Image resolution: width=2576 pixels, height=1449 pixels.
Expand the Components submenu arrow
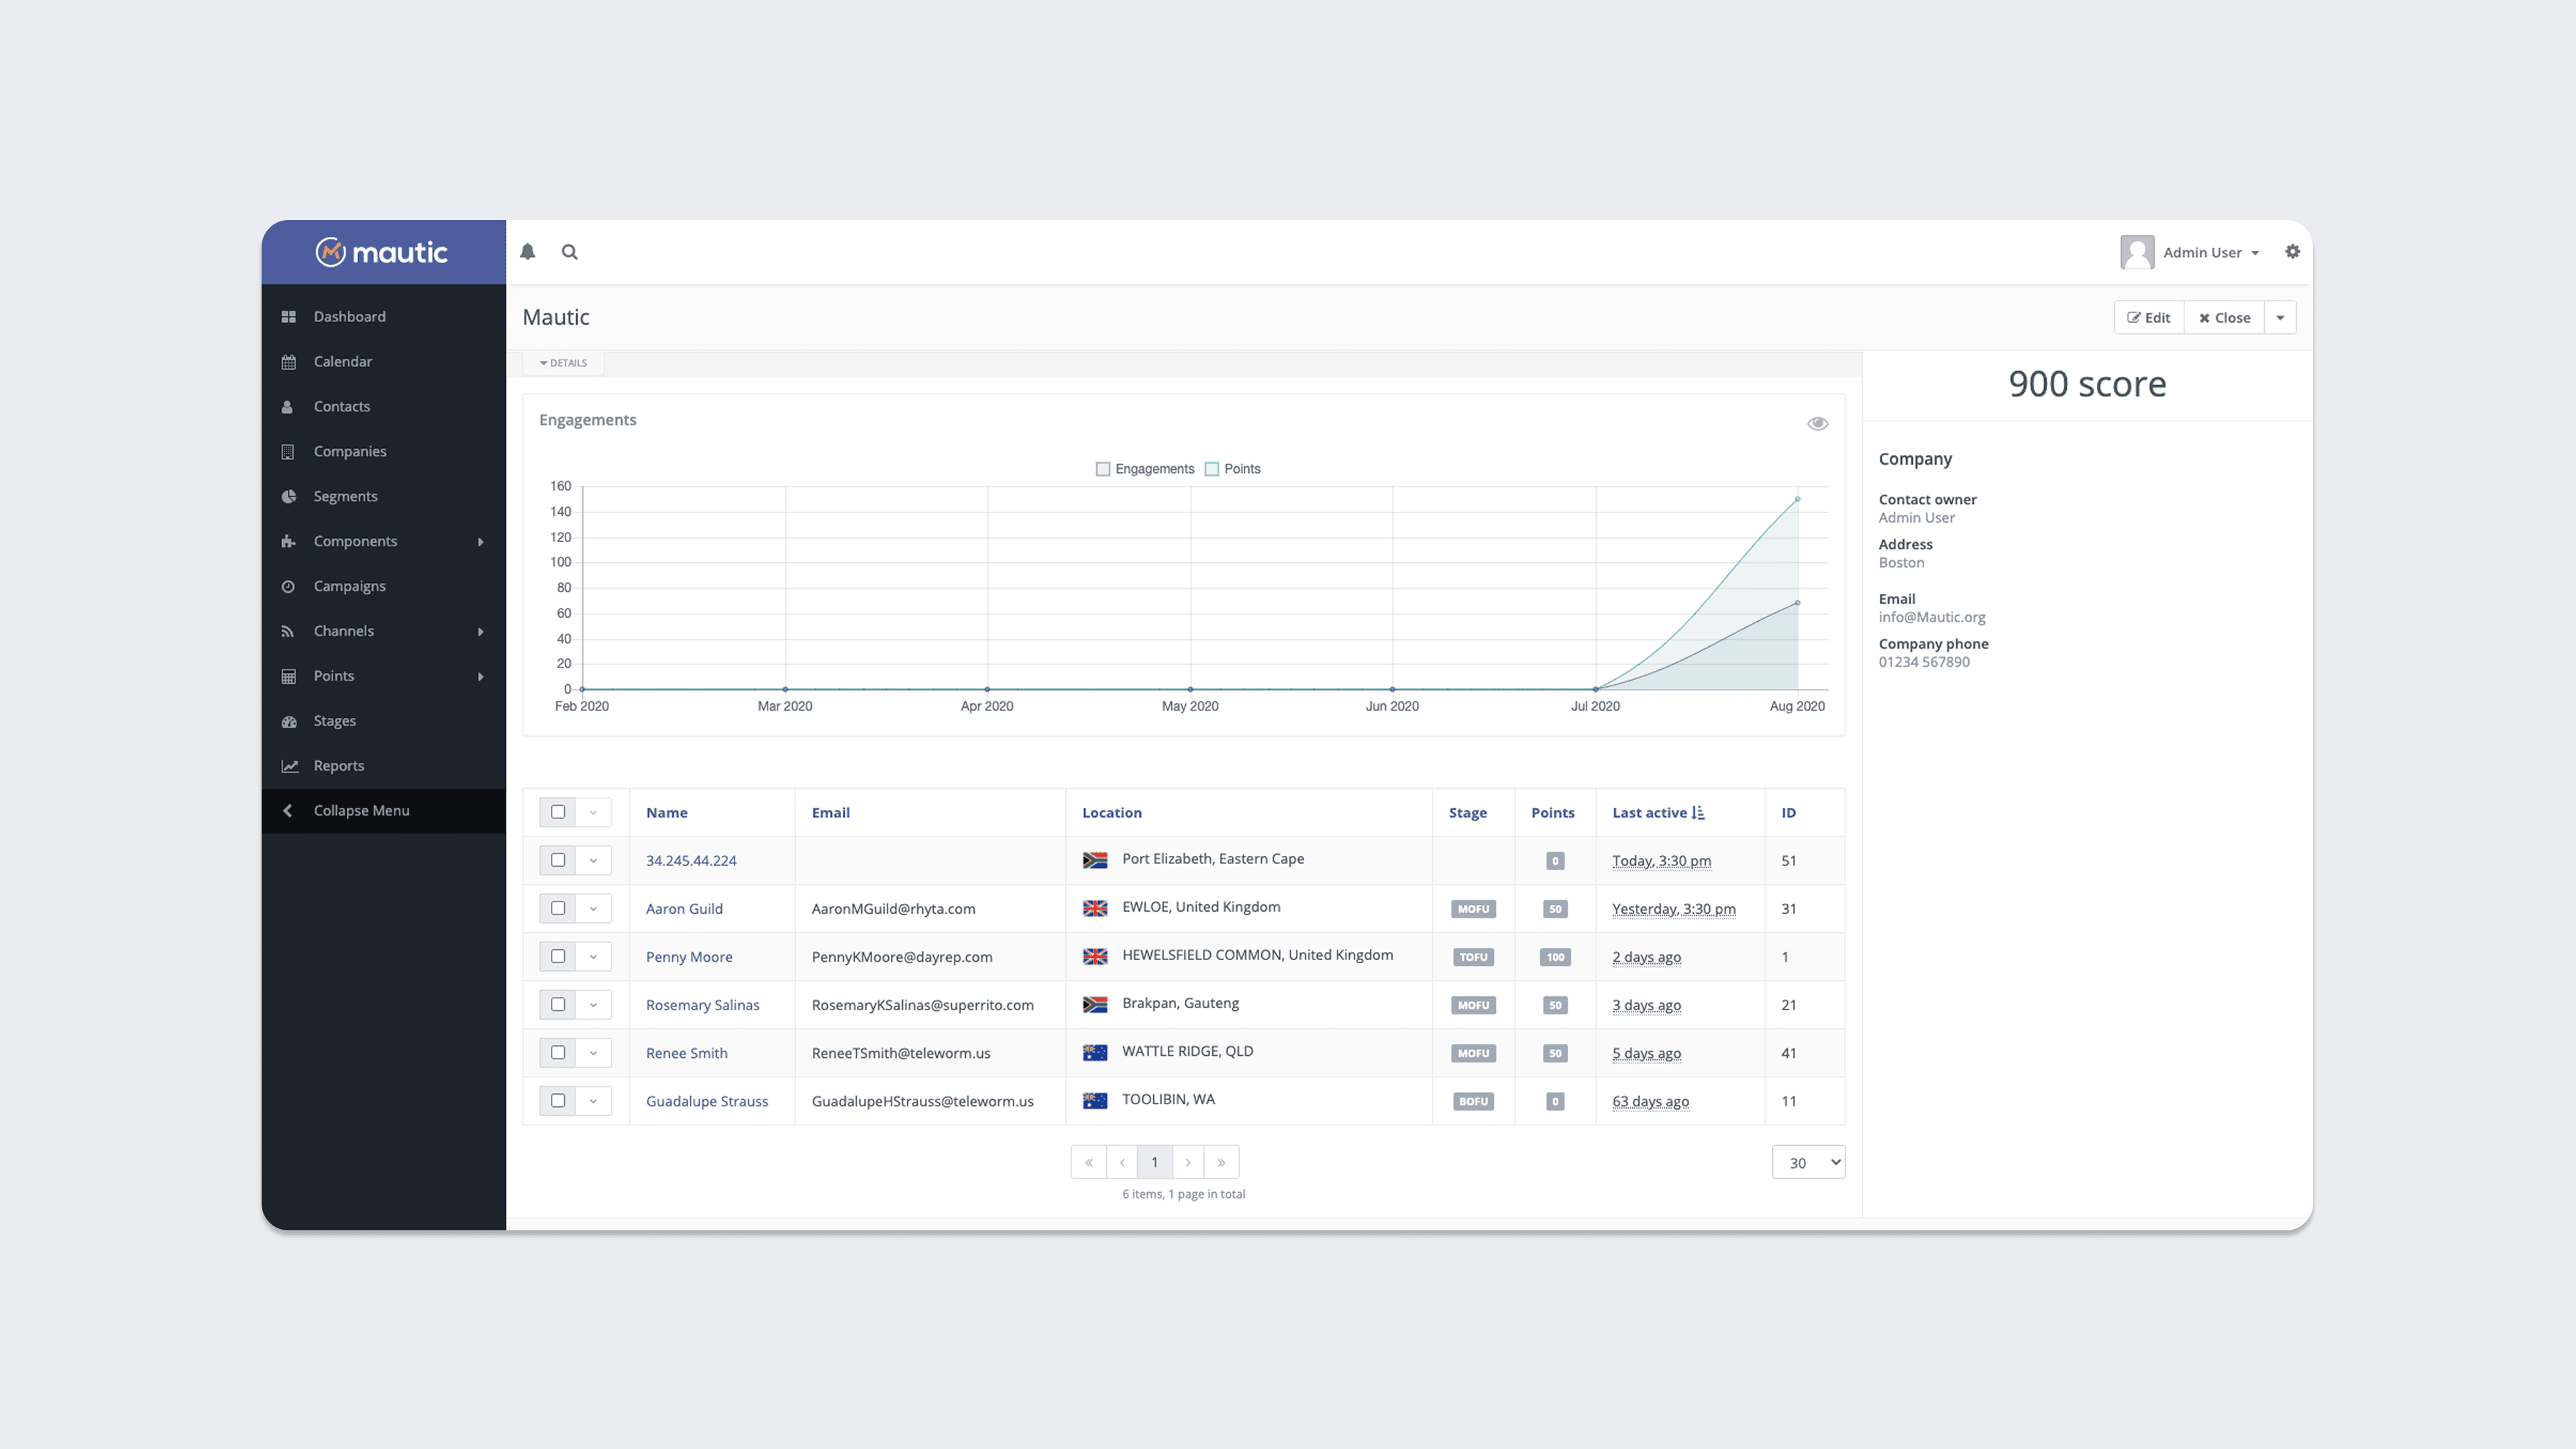[481, 542]
